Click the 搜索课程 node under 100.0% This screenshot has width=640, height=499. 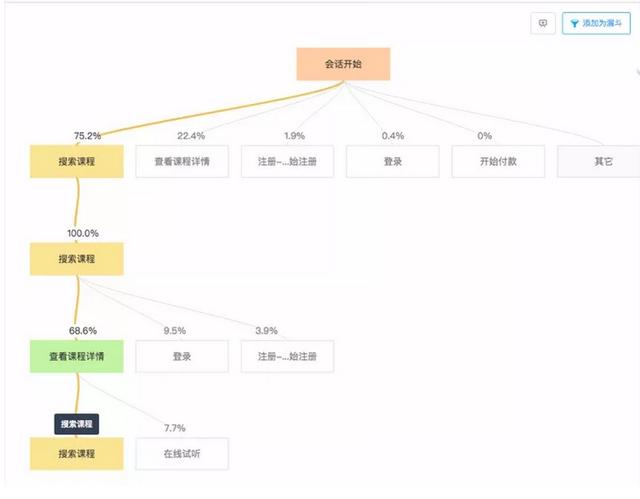click(77, 258)
